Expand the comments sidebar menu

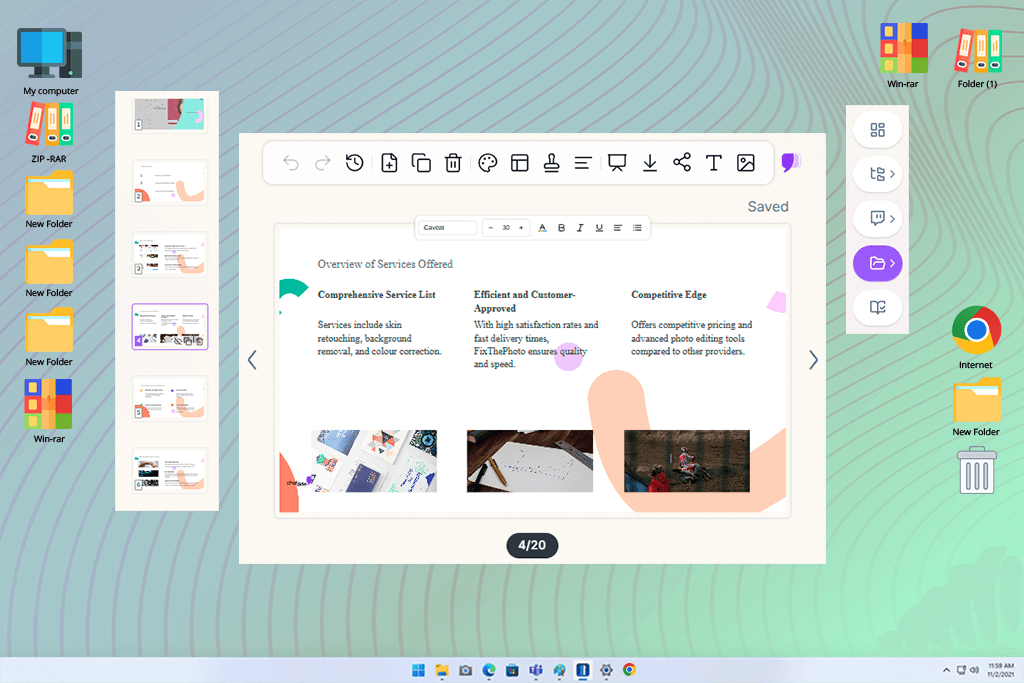(x=878, y=219)
